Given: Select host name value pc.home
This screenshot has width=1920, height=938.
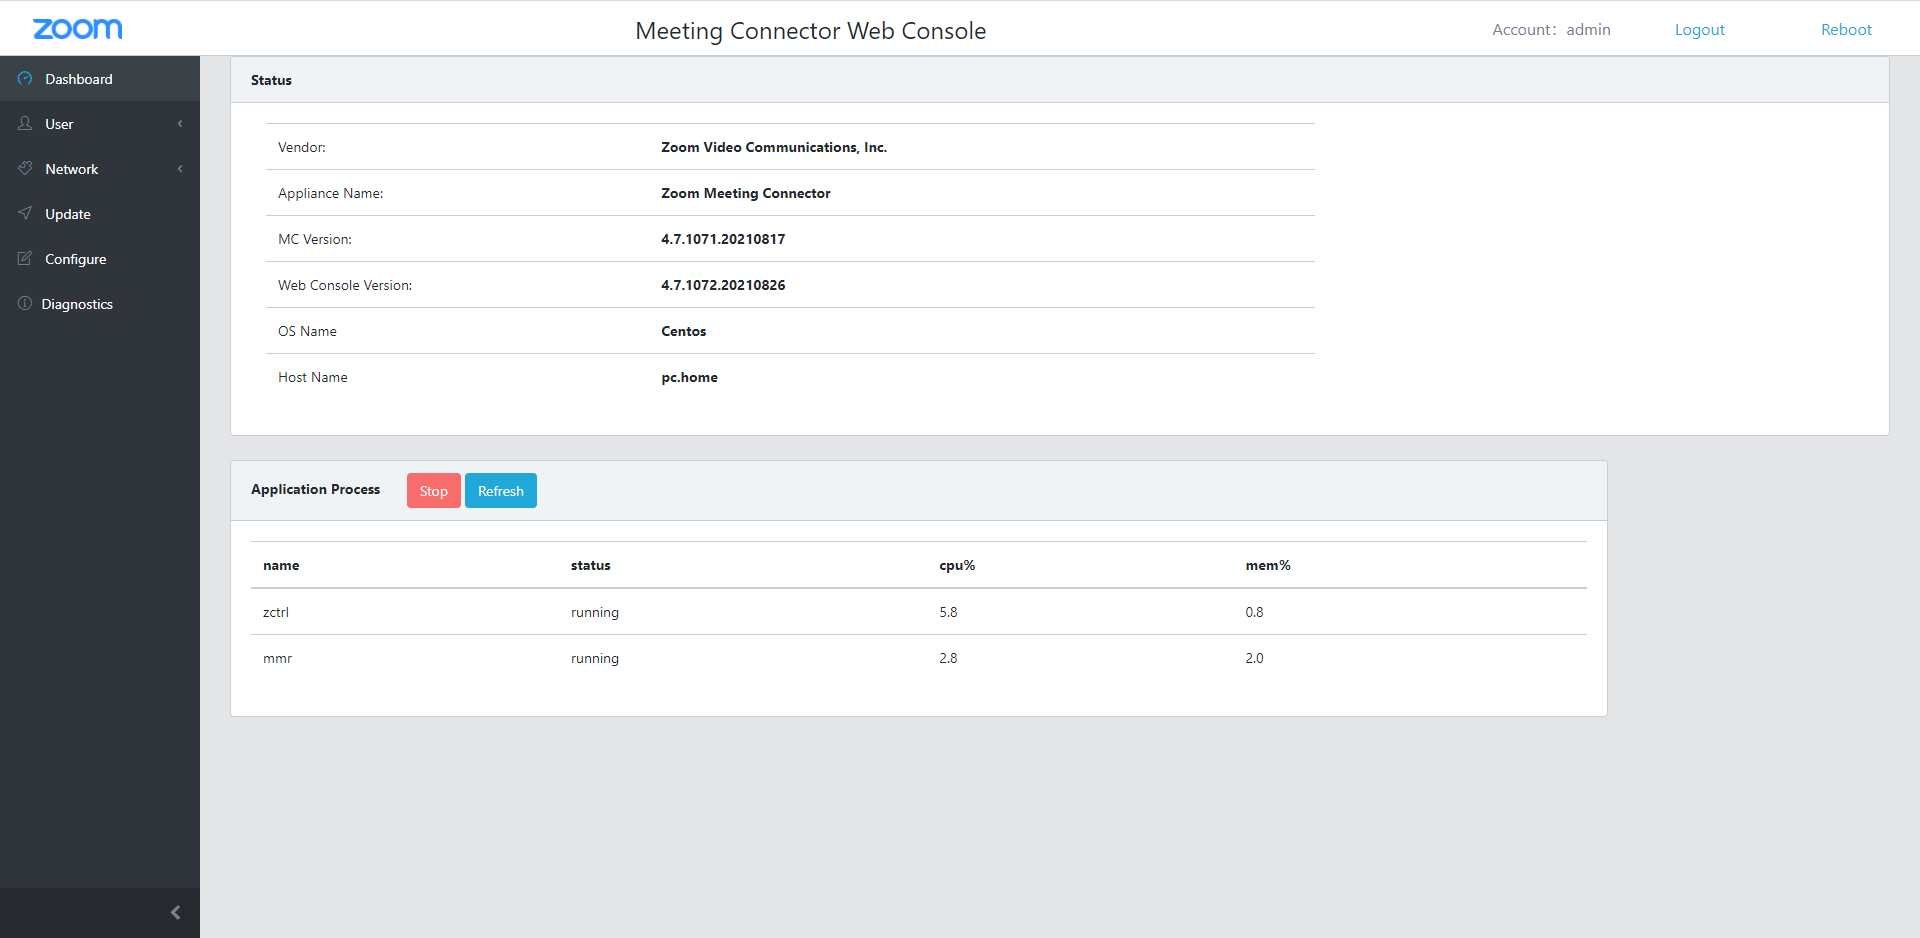Looking at the screenshot, I should pos(689,377).
